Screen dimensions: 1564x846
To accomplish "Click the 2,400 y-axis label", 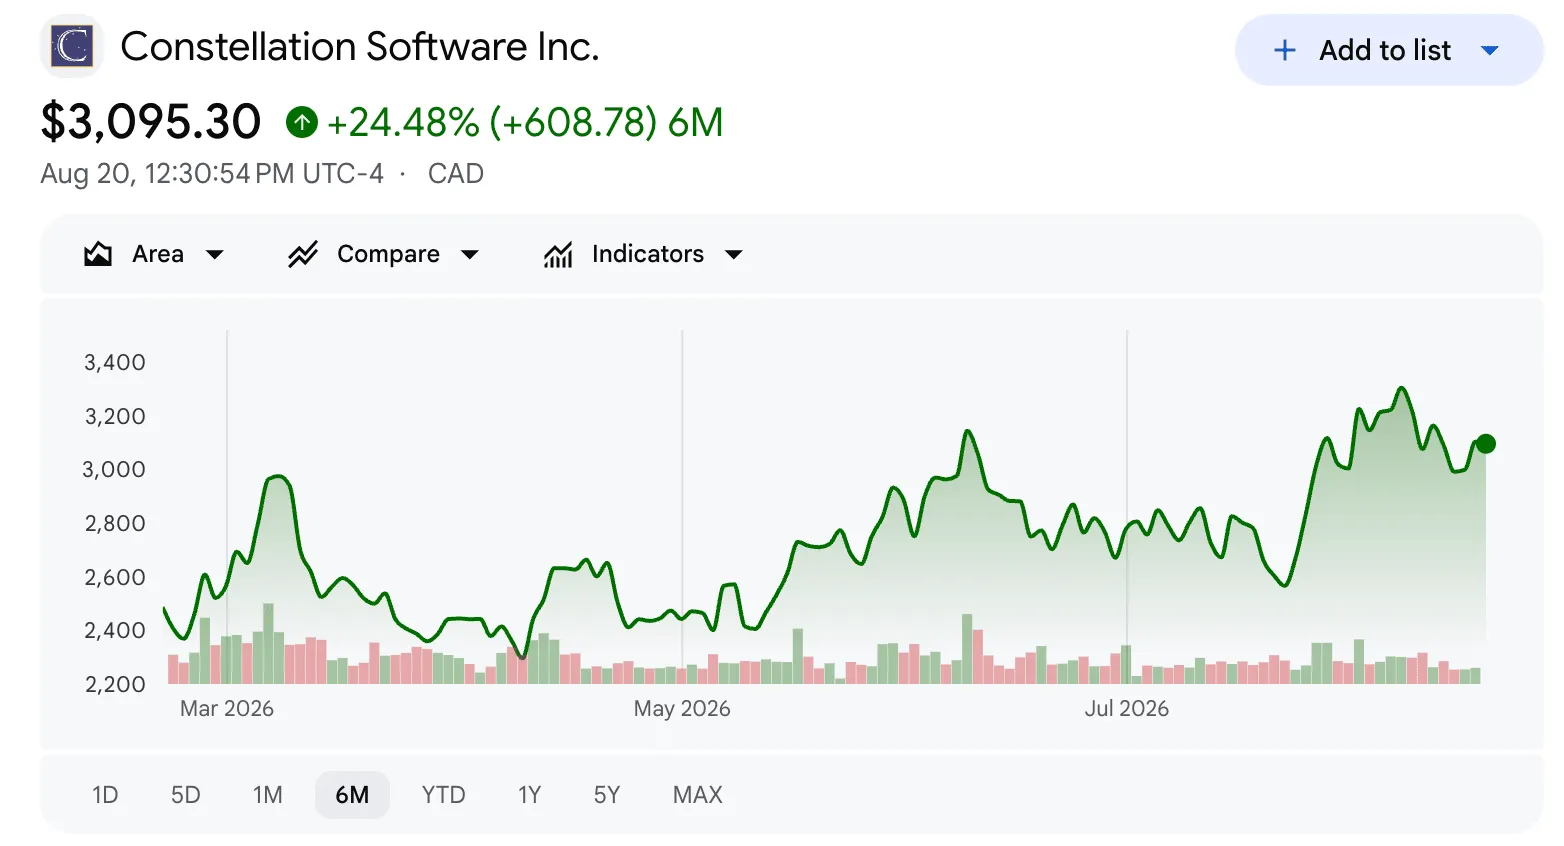I will coord(115,630).
